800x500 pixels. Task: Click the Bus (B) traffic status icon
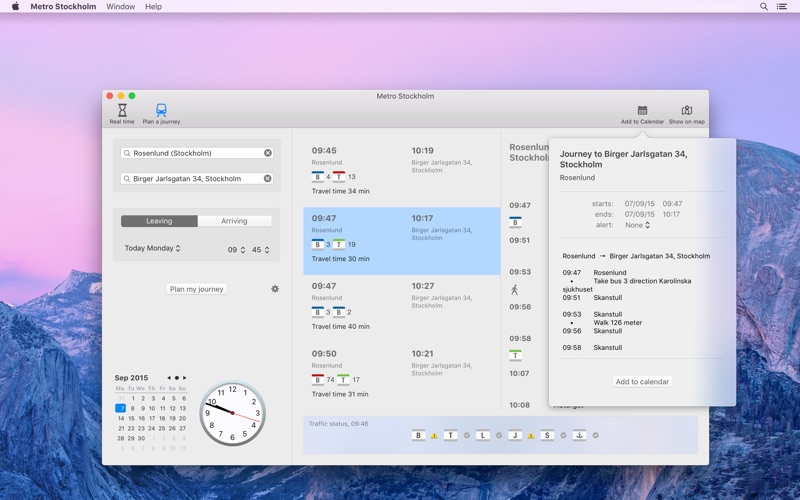point(418,435)
